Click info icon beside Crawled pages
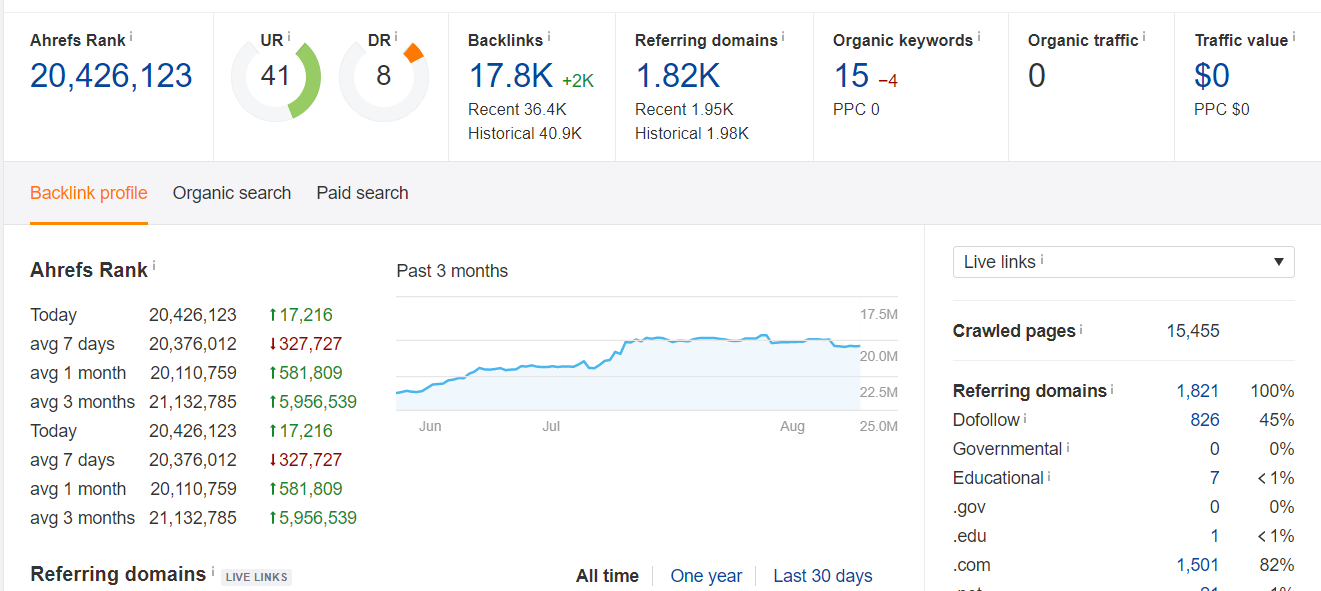1321x591 pixels. coord(1081,328)
